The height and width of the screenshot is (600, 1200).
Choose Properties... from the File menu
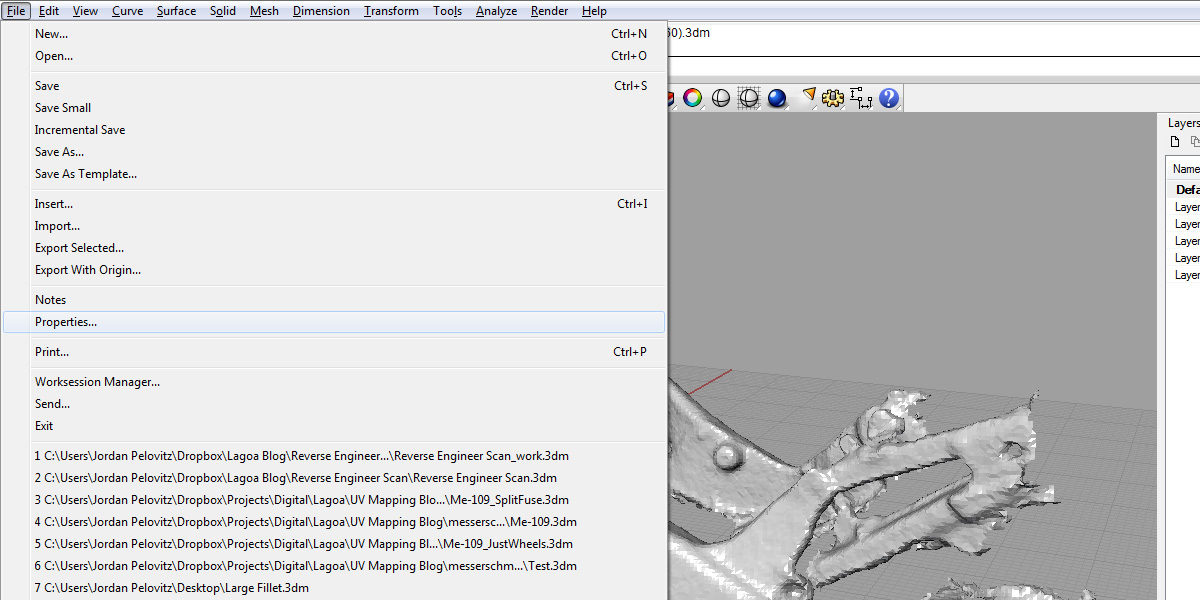click(66, 322)
